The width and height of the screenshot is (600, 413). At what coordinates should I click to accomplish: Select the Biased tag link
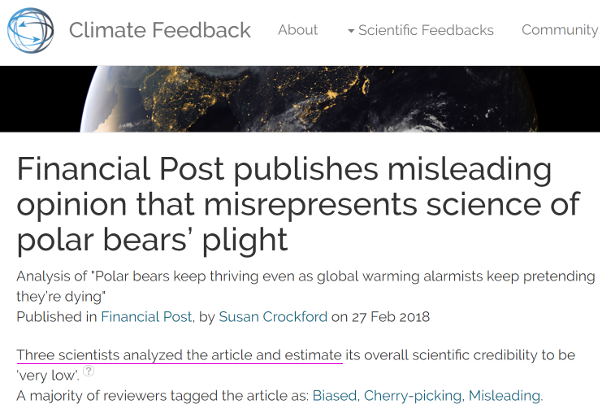pos(334,395)
